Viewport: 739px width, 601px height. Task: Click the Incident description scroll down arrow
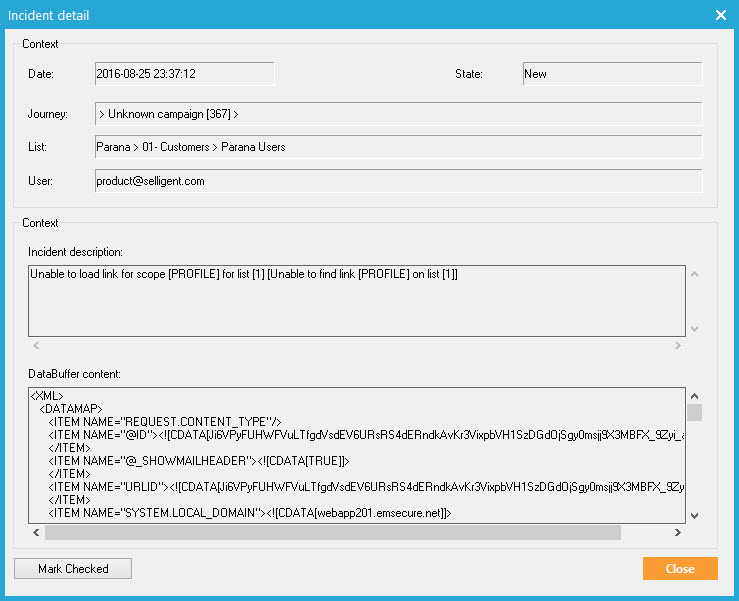click(x=694, y=328)
